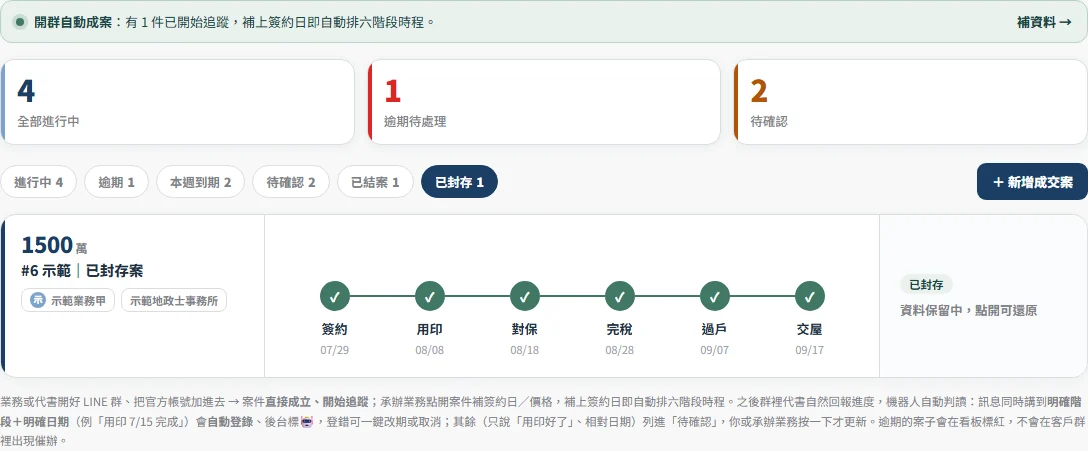
Task: Click the 08/08 date under 用印
Action: 430,350
